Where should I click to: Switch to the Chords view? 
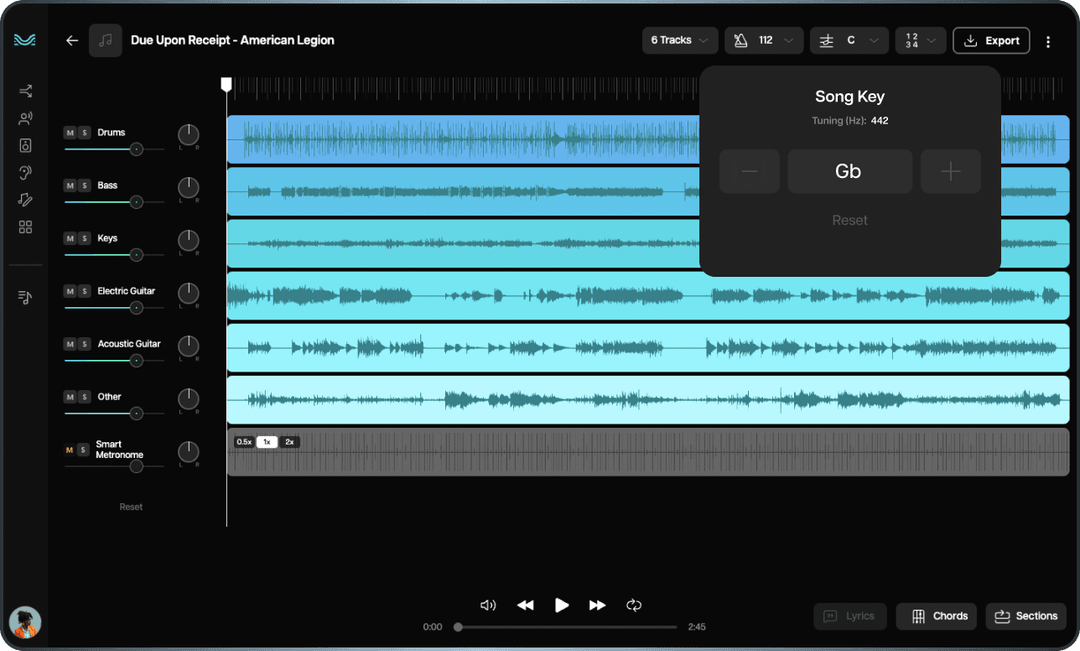(936, 616)
